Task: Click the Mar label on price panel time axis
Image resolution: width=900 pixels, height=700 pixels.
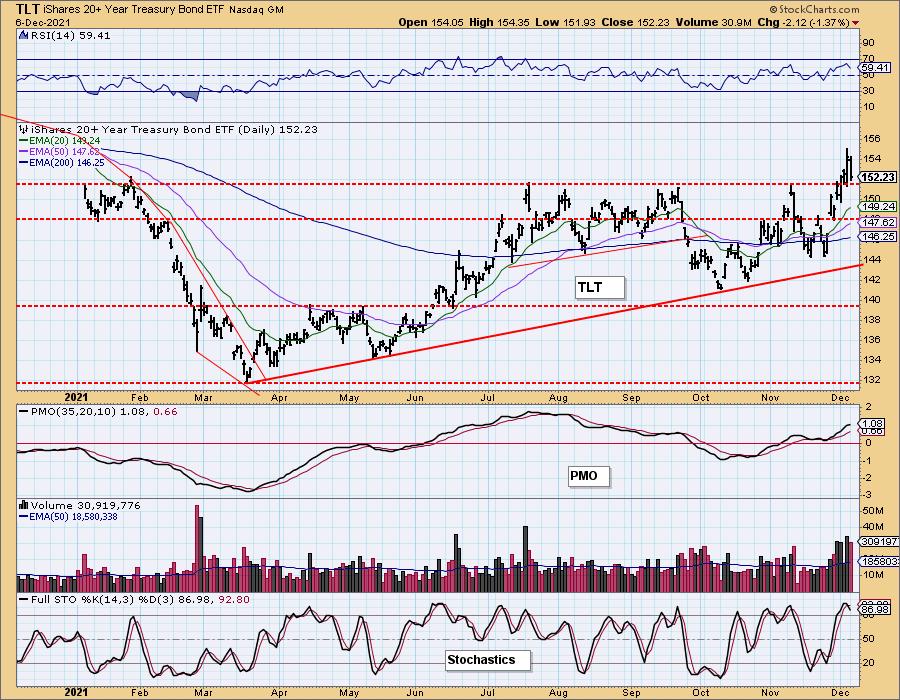Action: point(204,398)
